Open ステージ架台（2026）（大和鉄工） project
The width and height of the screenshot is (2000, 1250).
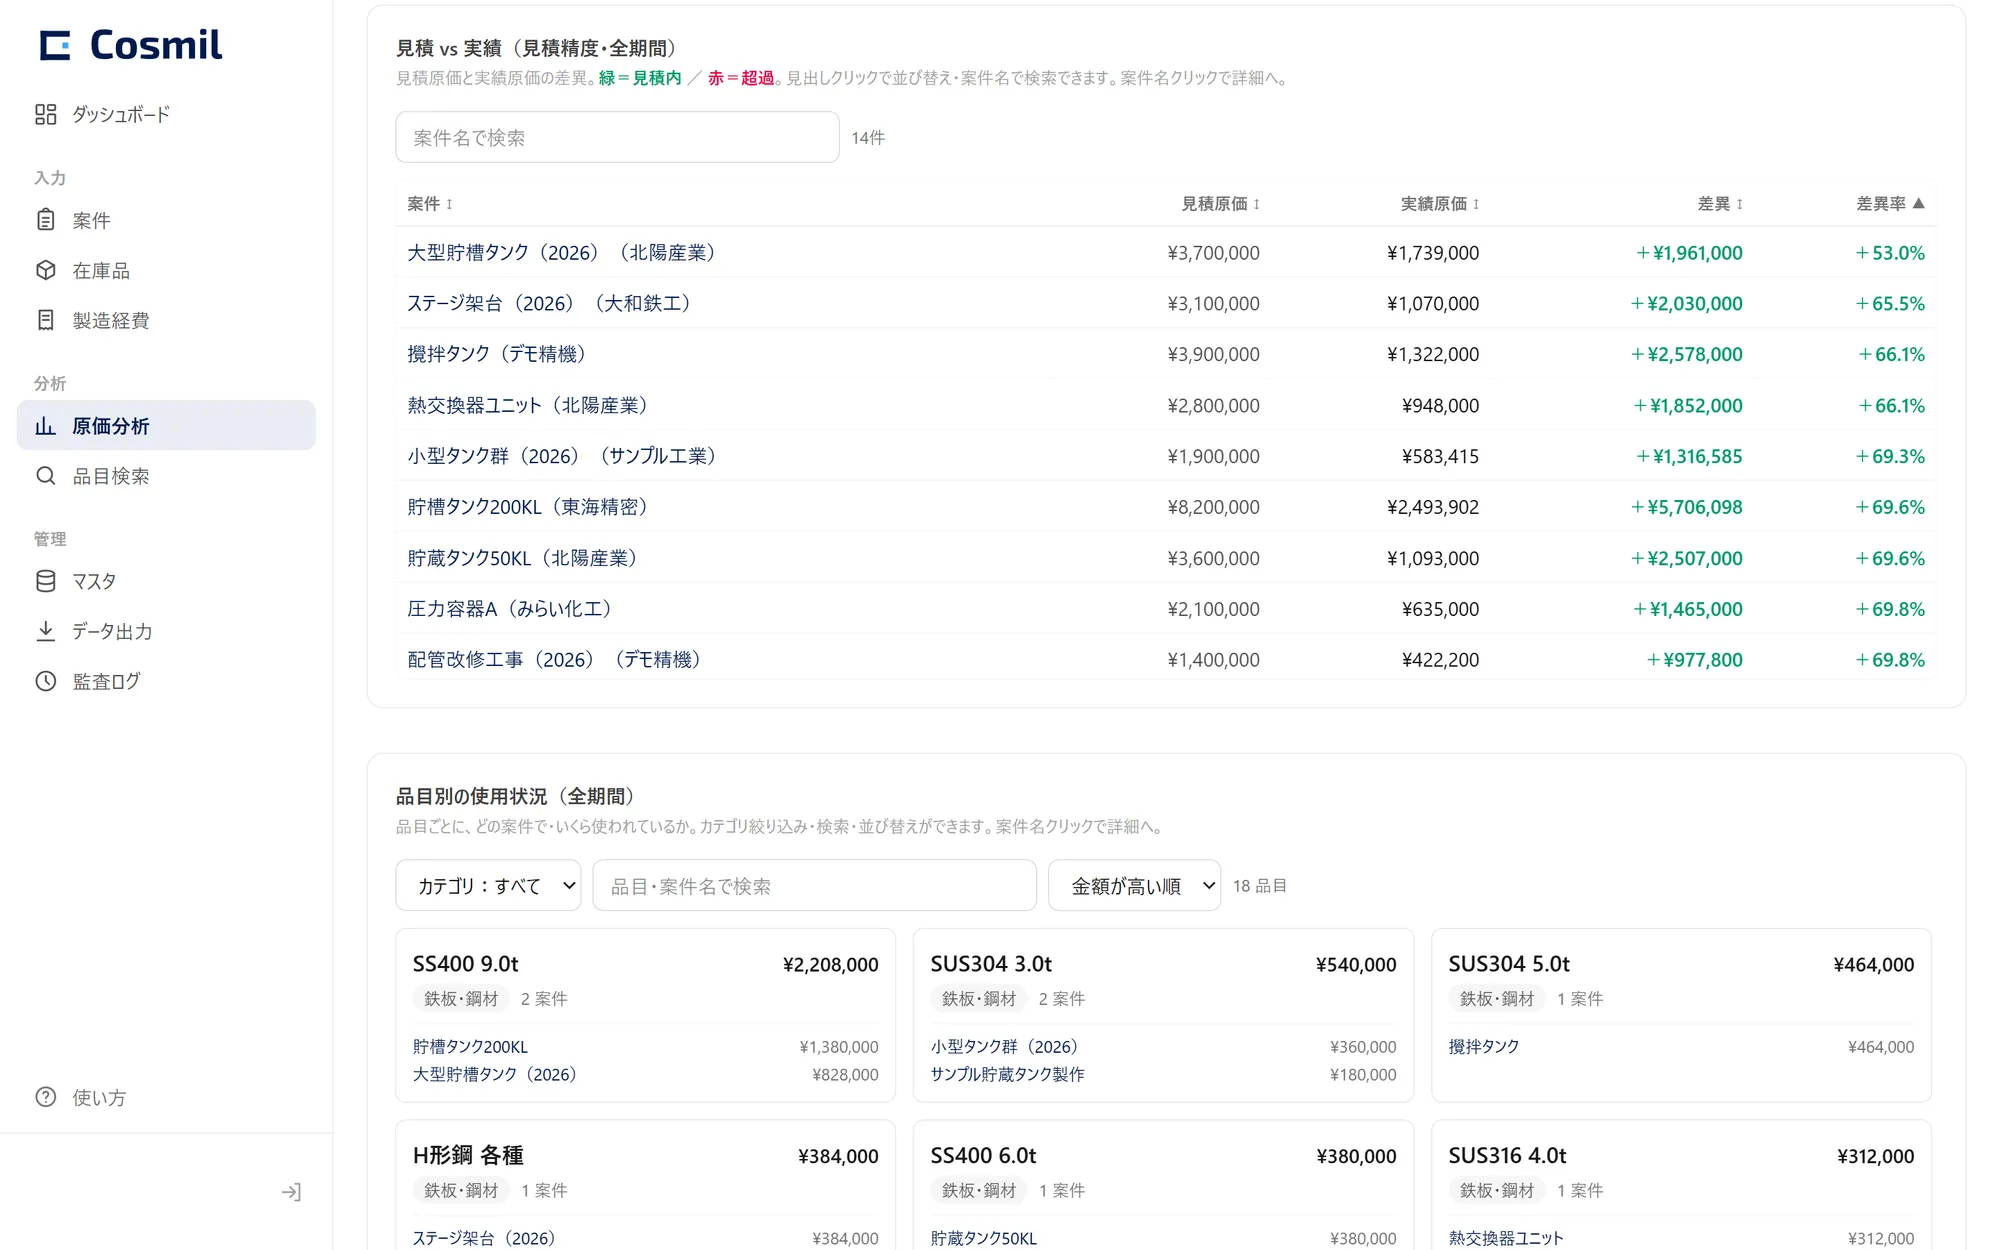coord(552,303)
